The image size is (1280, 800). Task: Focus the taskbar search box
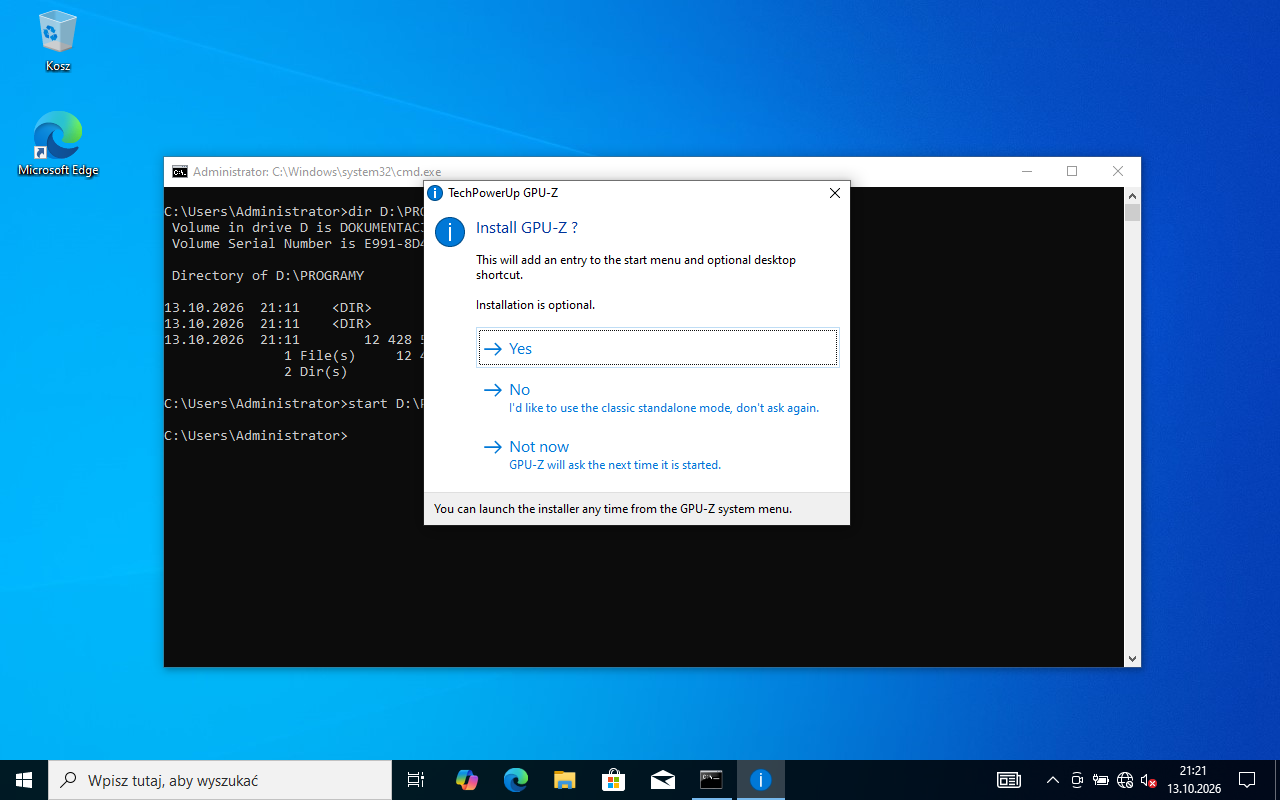(x=220, y=780)
